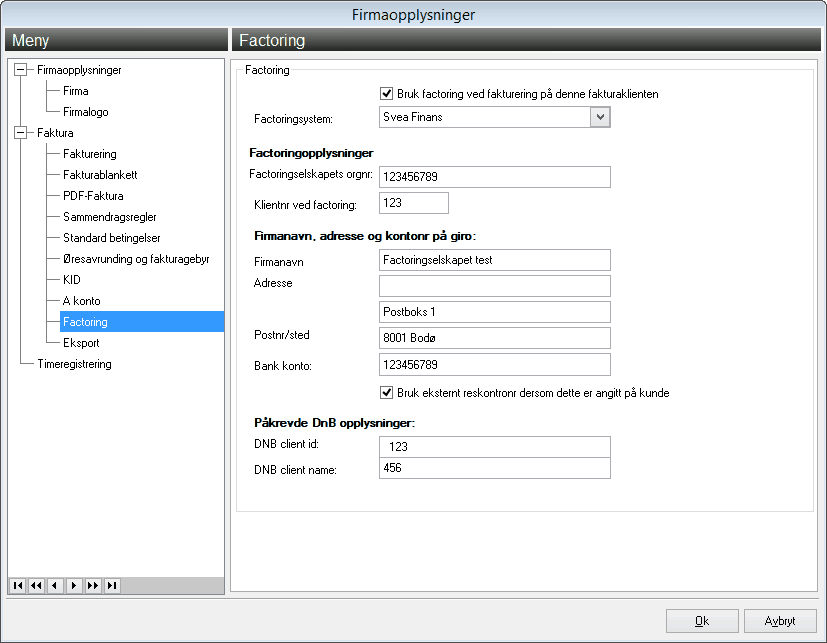Uncheck 'Bruk factoring ved fakturering' checkbox
Image resolution: width=827 pixels, height=643 pixels.
pos(386,94)
